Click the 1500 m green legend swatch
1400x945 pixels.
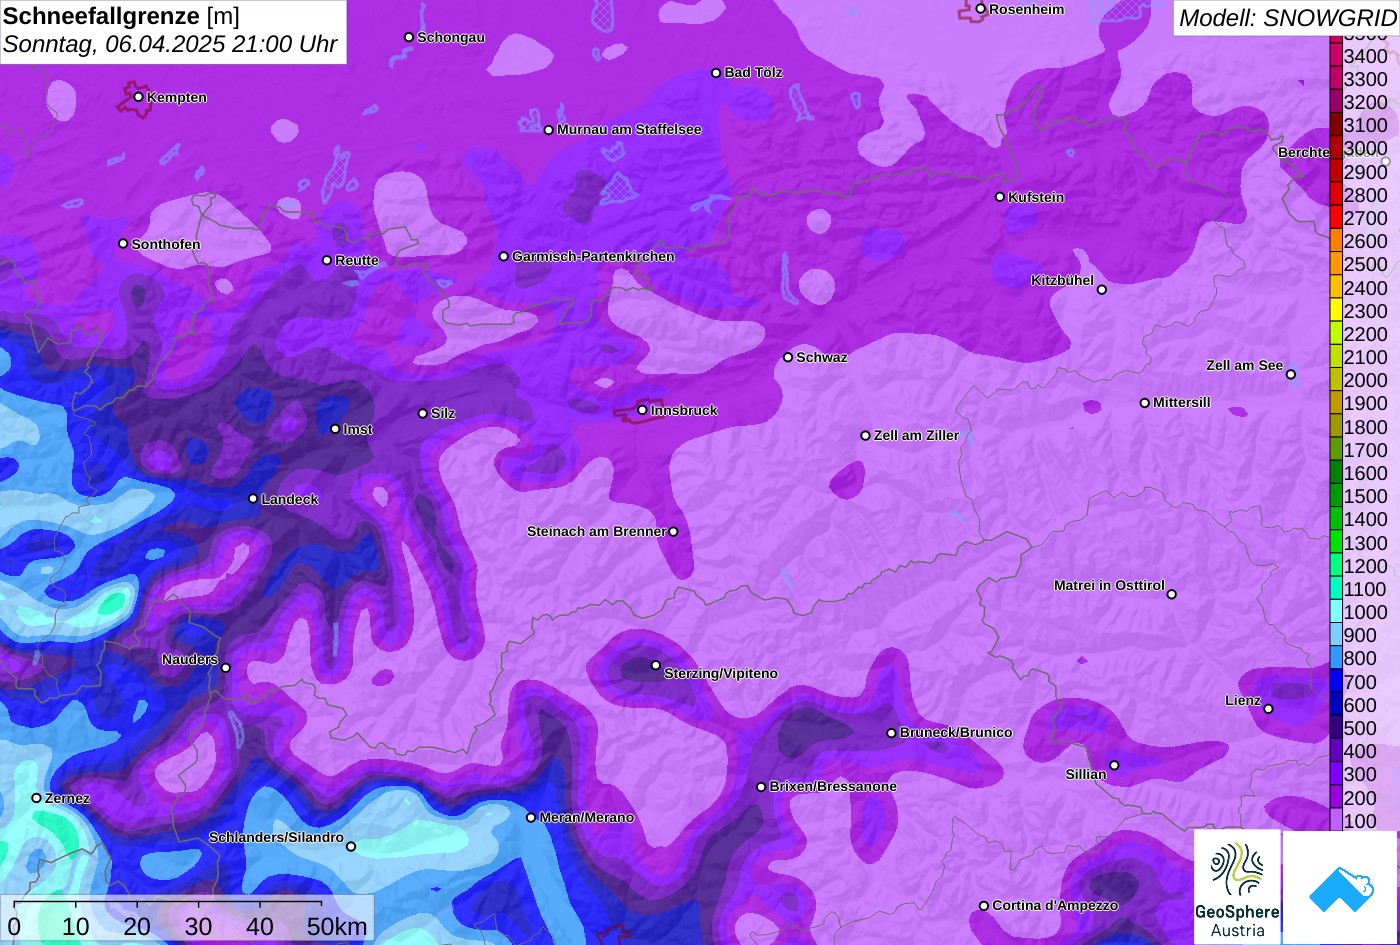(1336, 496)
